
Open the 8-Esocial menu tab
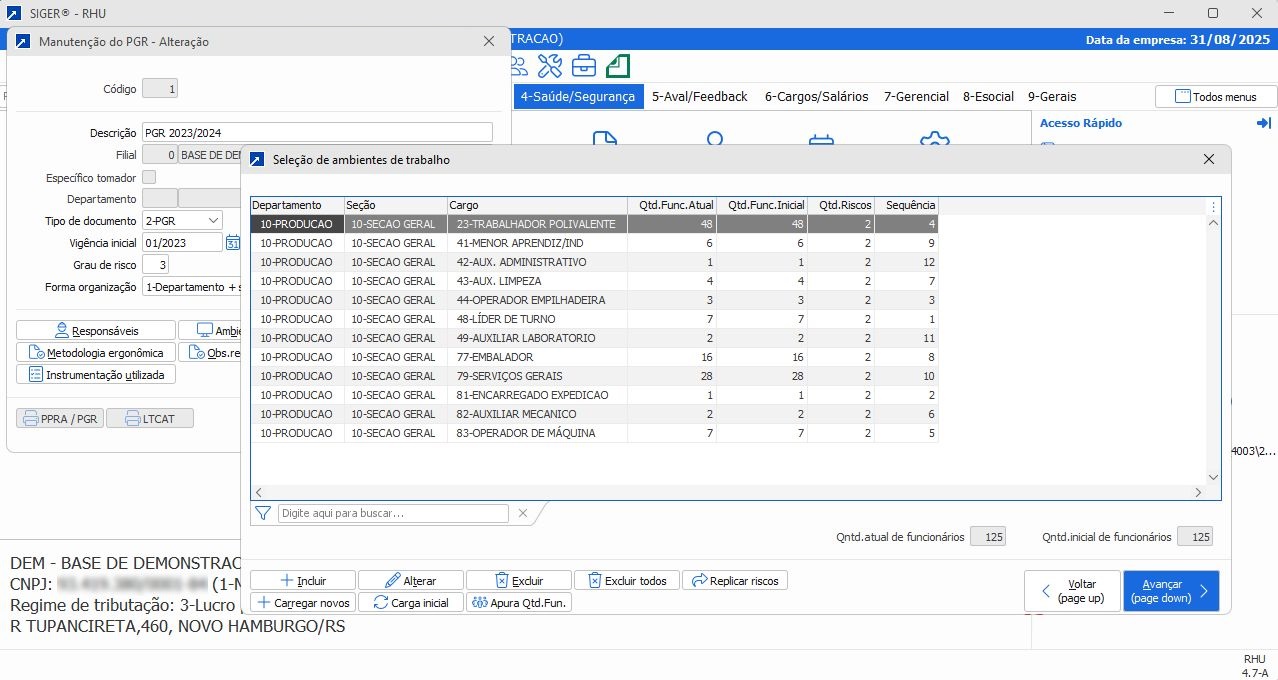click(x=988, y=97)
